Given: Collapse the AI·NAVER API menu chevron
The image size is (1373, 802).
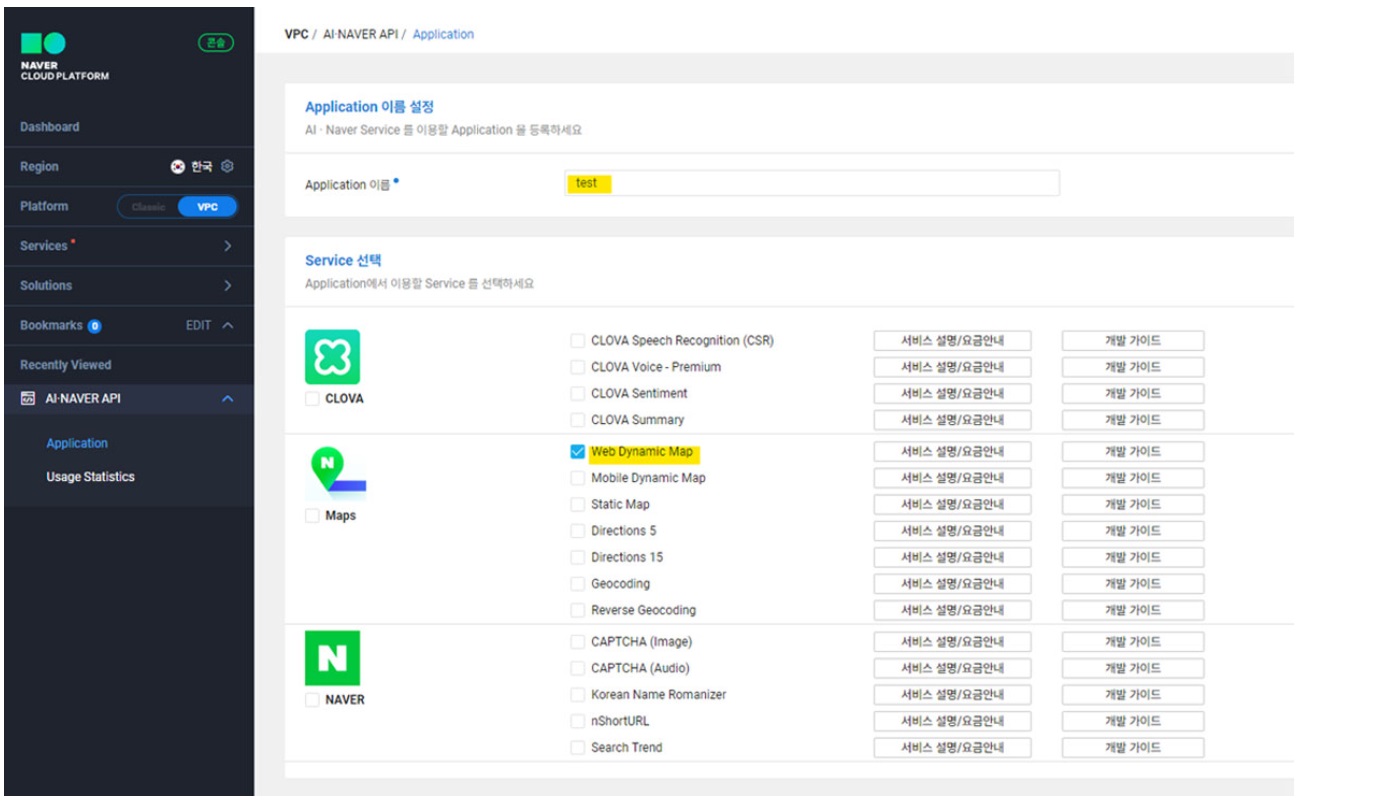Looking at the screenshot, I should click(x=228, y=399).
